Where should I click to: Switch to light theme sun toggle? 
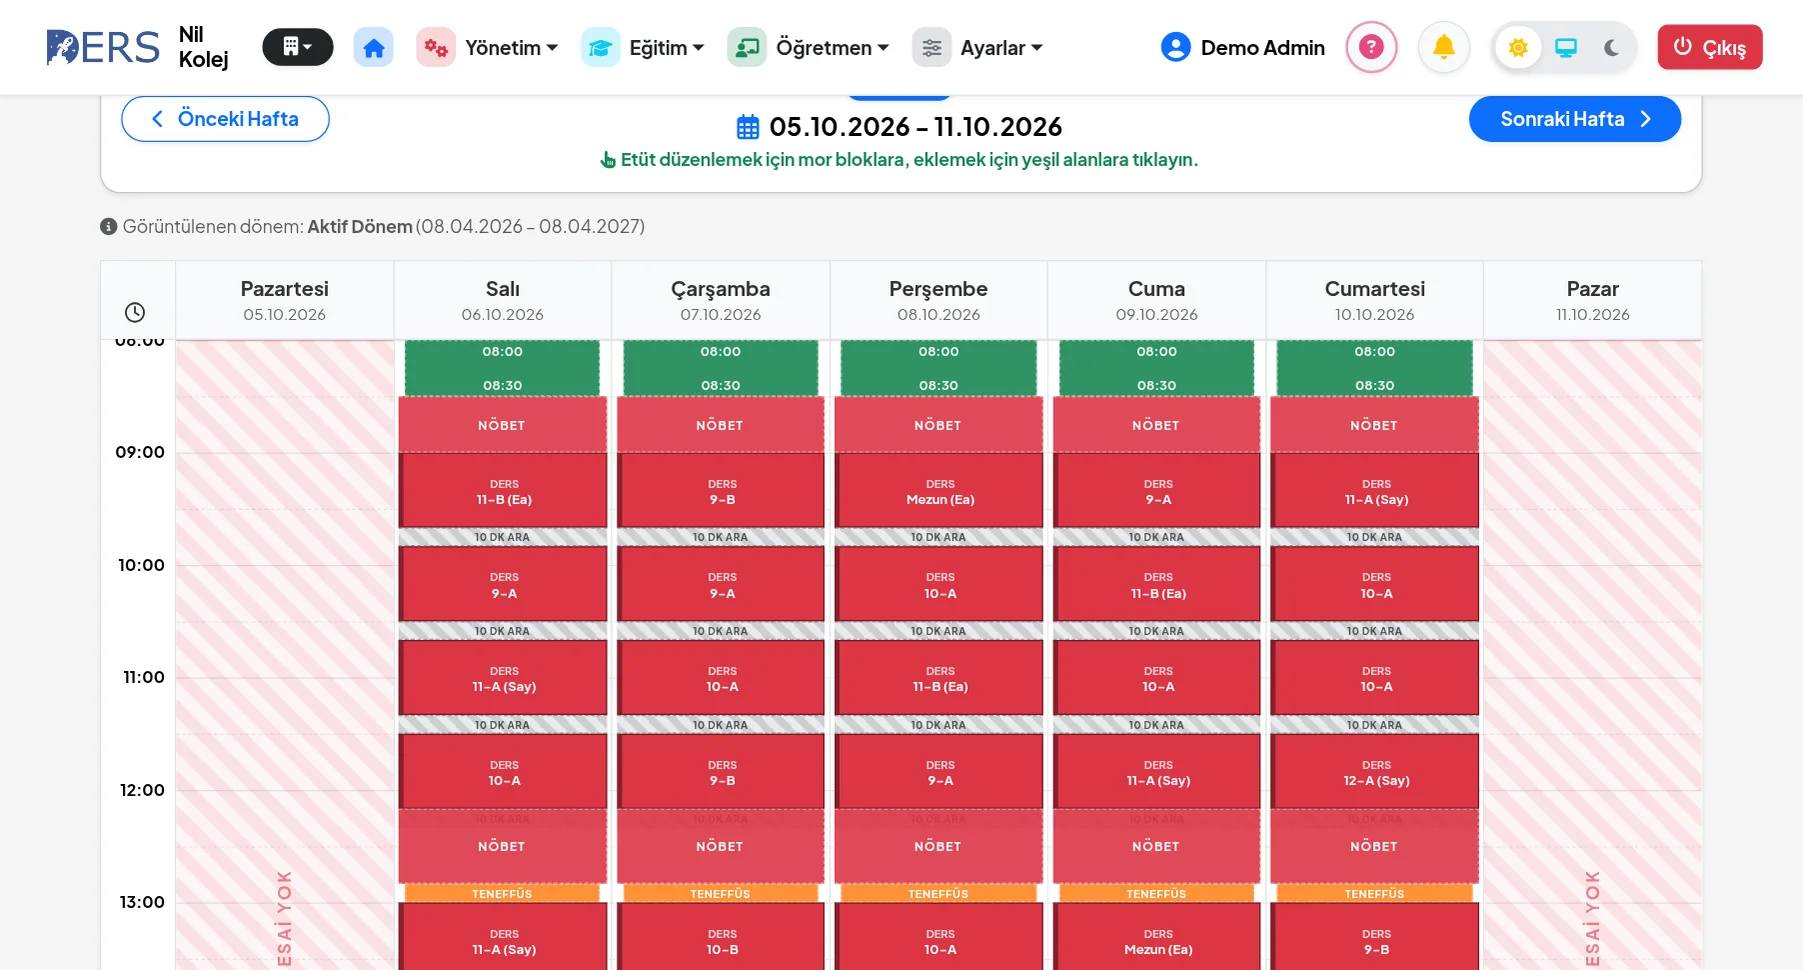pos(1518,47)
